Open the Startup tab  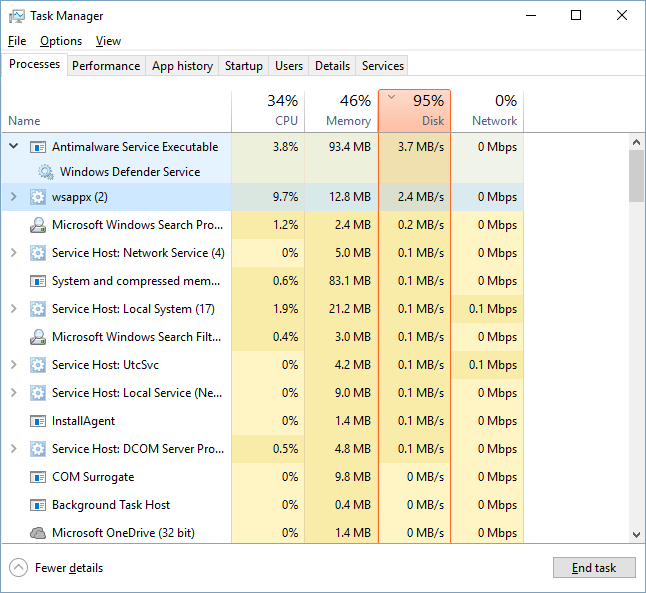[x=243, y=66]
